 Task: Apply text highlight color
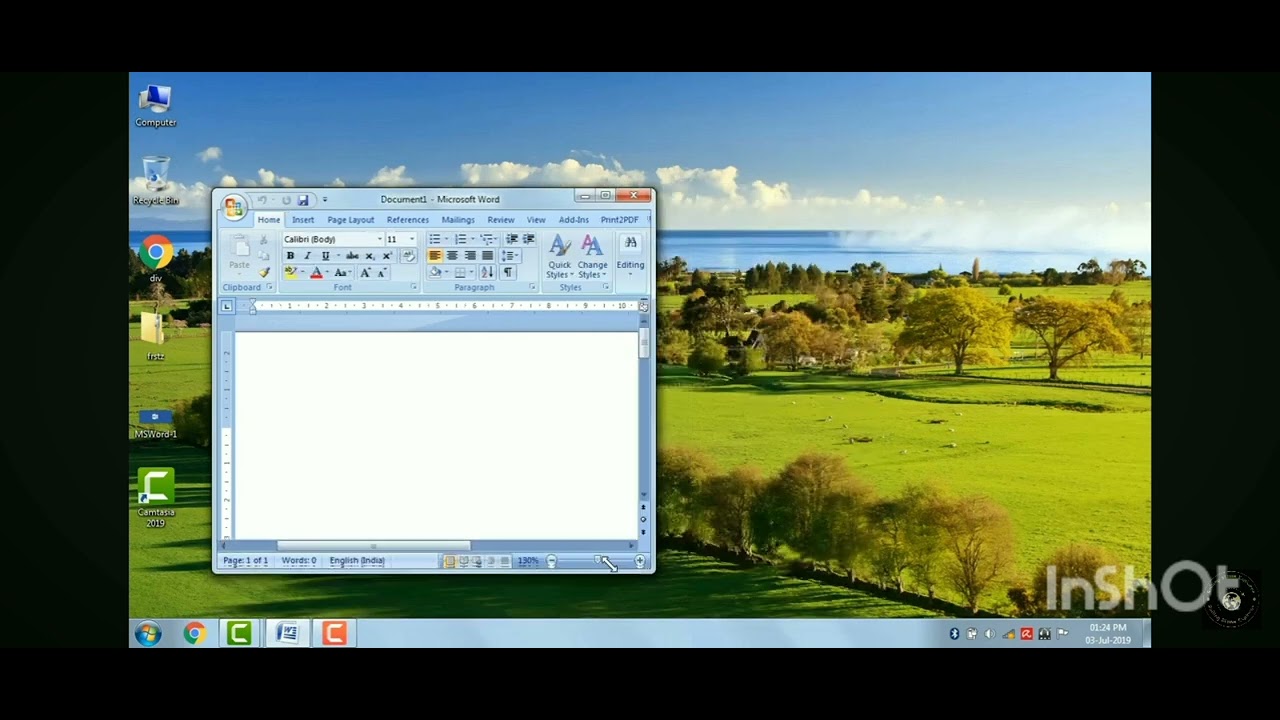tap(291, 272)
